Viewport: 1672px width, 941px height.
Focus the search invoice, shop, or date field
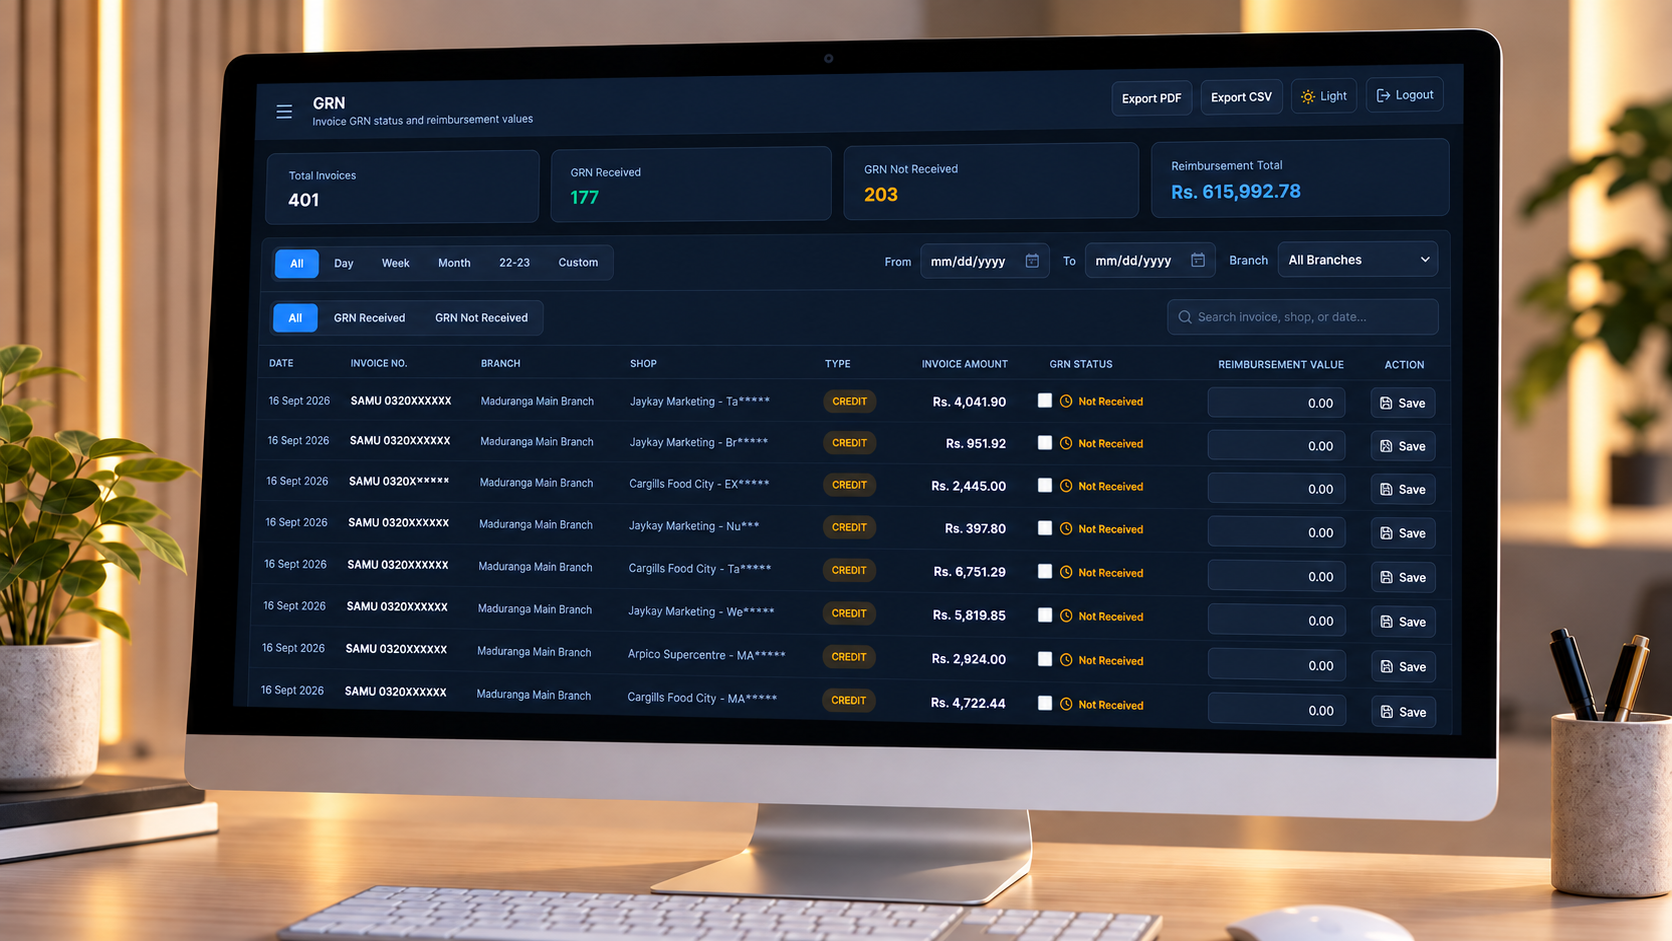pyautogui.click(x=1302, y=317)
